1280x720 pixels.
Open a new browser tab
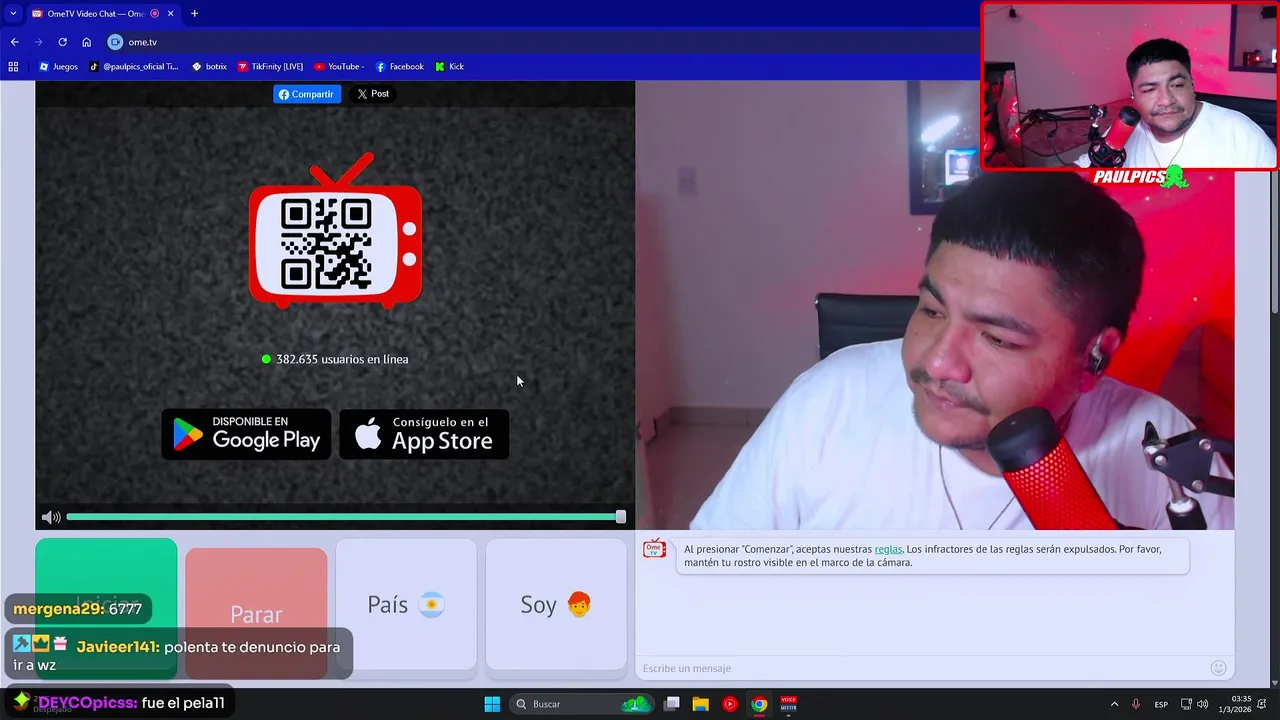(x=194, y=13)
